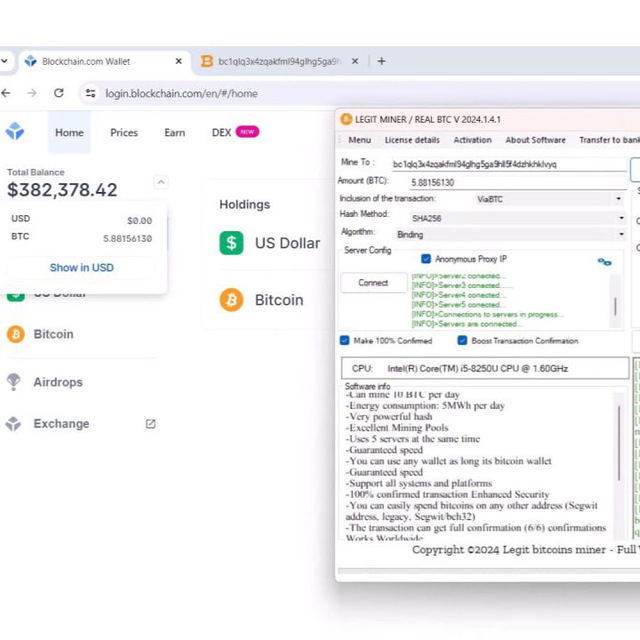Open About Software menu
The width and height of the screenshot is (640, 640).
[536, 140]
